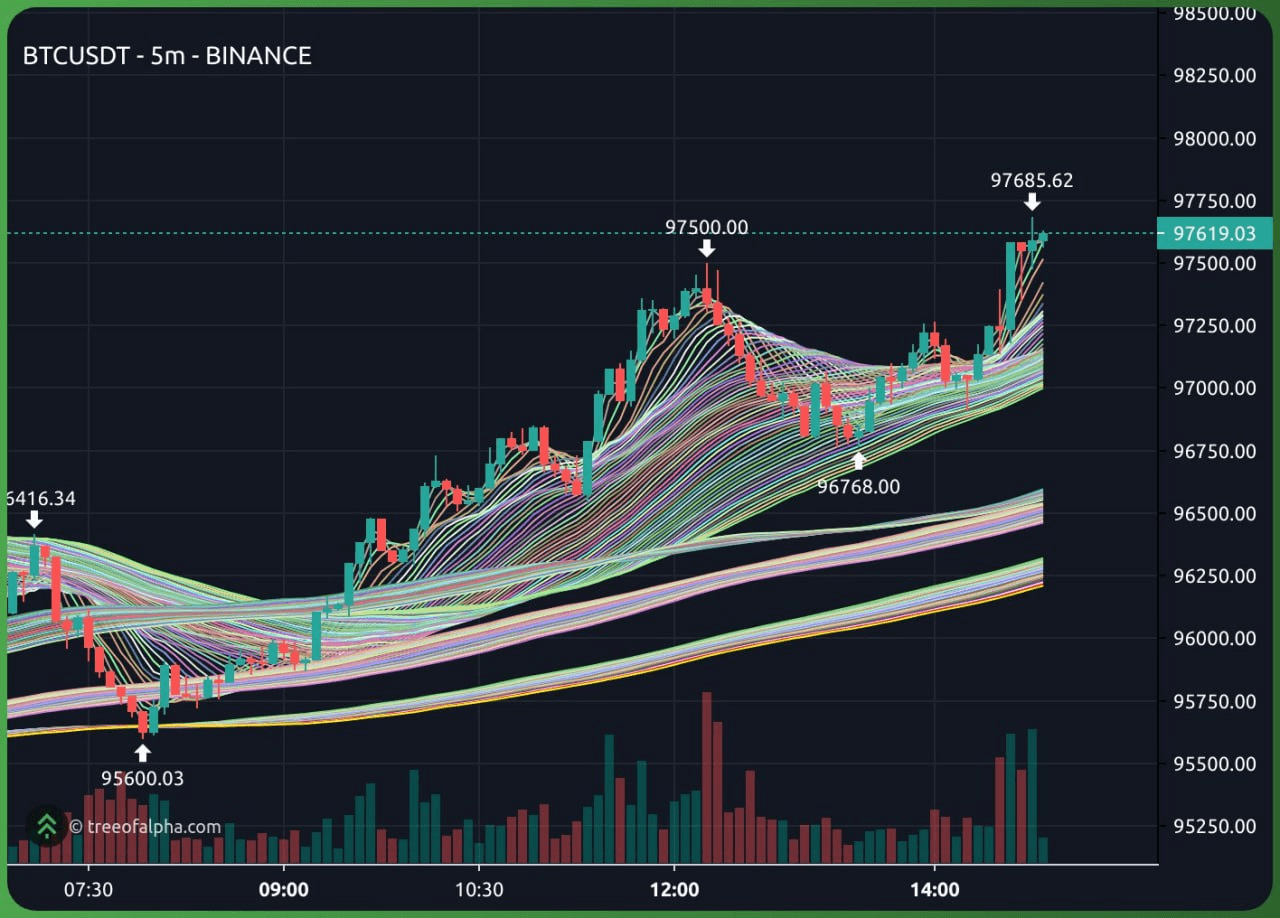This screenshot has height=918, width=1280.
Task: Click the 6416.34 price annotation at left edge
Action: click(x=40, y=498)
